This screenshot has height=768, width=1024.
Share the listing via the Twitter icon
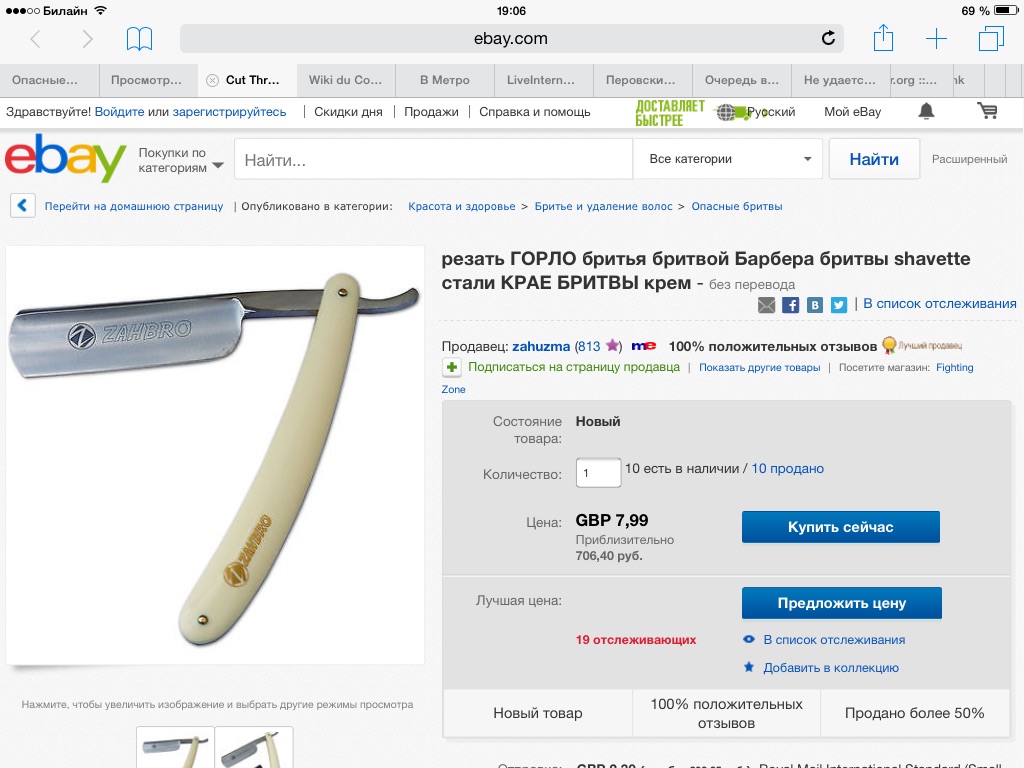tap(839, 305)
